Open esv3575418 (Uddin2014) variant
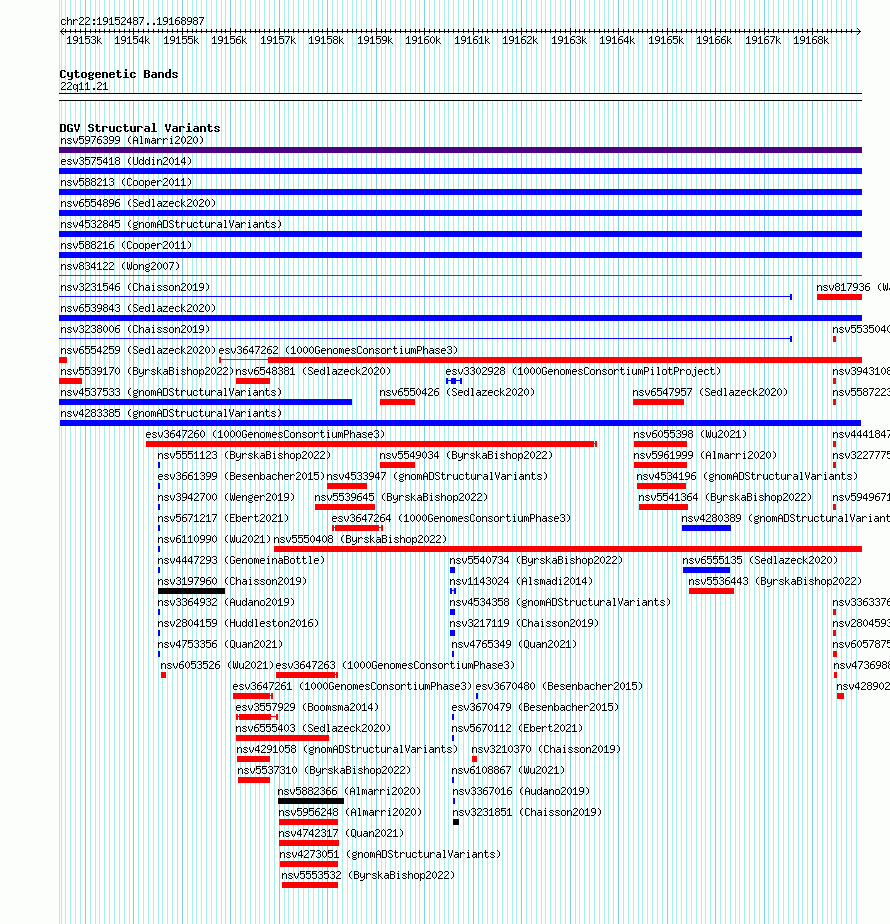 click(x=126, y=161)
